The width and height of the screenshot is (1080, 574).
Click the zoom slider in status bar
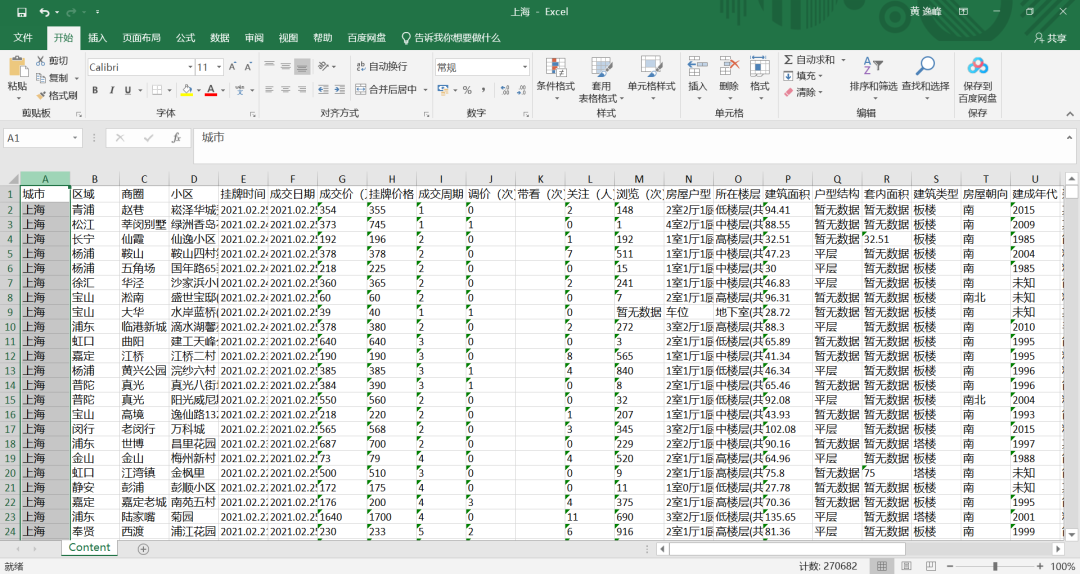coord(995,566)
